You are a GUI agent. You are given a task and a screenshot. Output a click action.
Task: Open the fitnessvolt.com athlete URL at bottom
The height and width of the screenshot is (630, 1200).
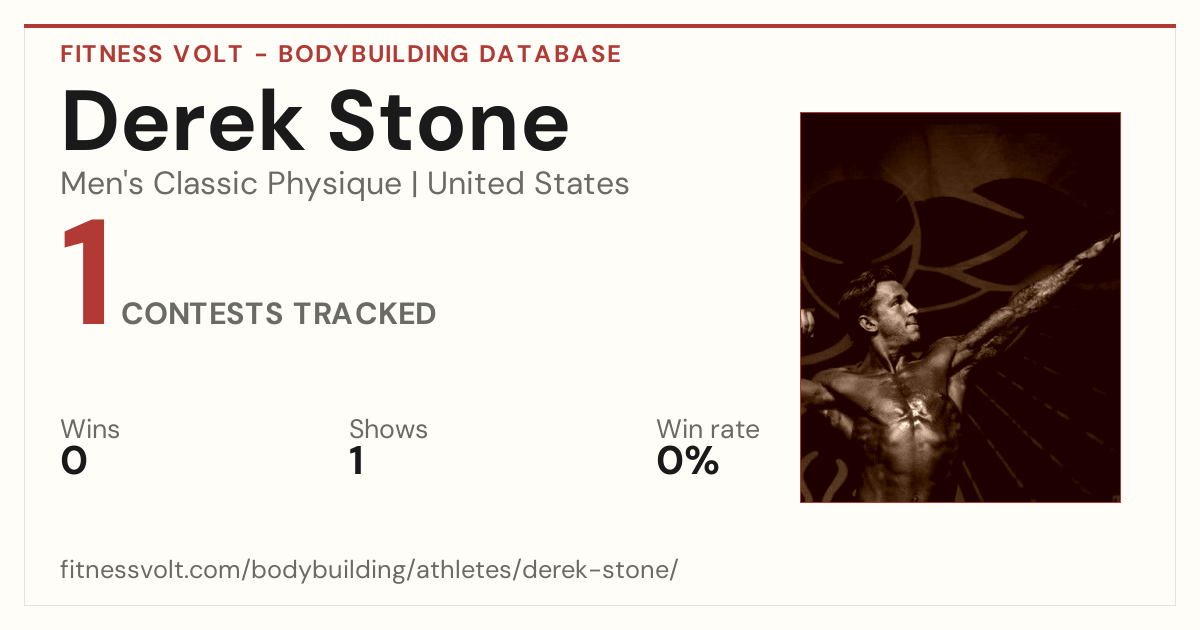[x=369, y=571]
